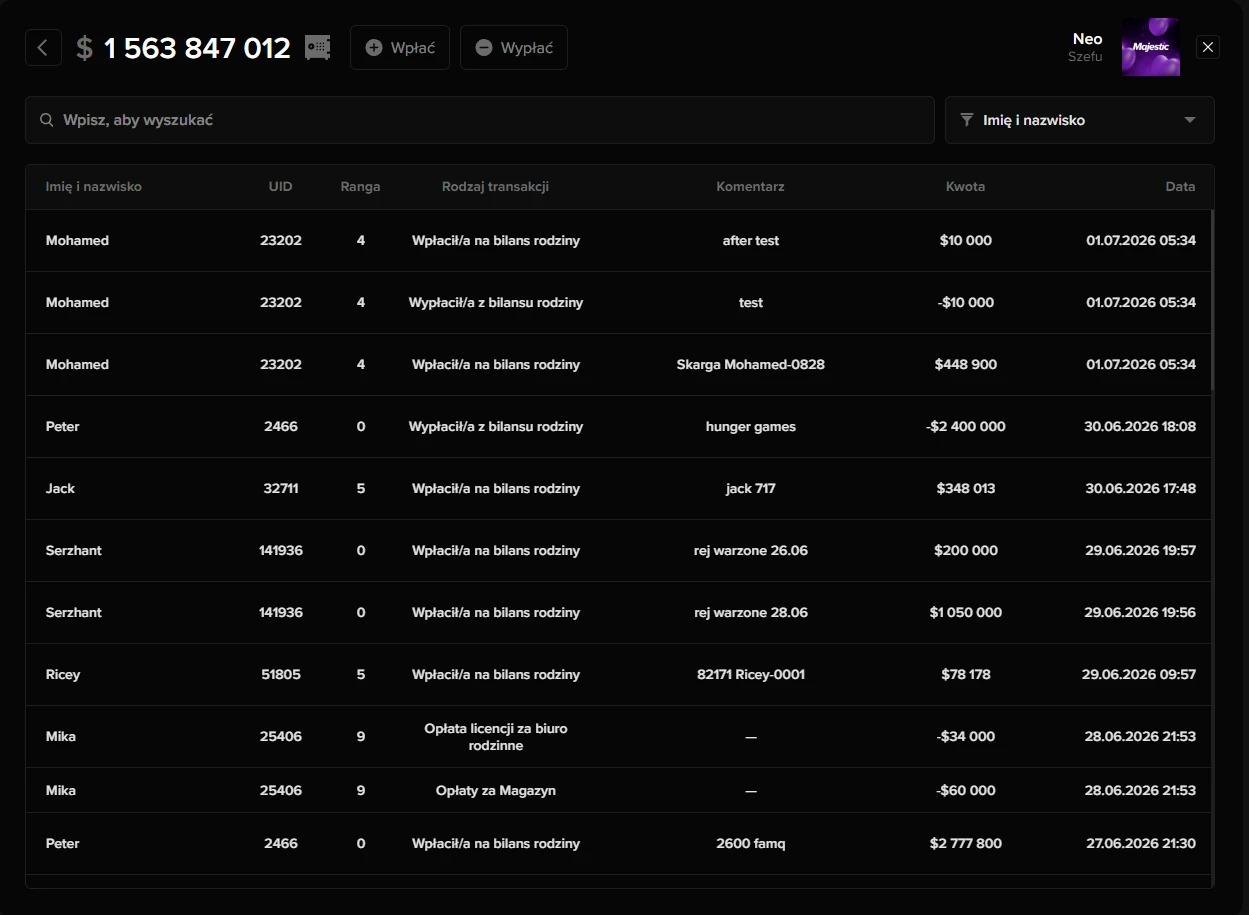Click the 'jack 717' comment
The width and height of the screenshot is (1249, 915).
[x=751, y=489]
